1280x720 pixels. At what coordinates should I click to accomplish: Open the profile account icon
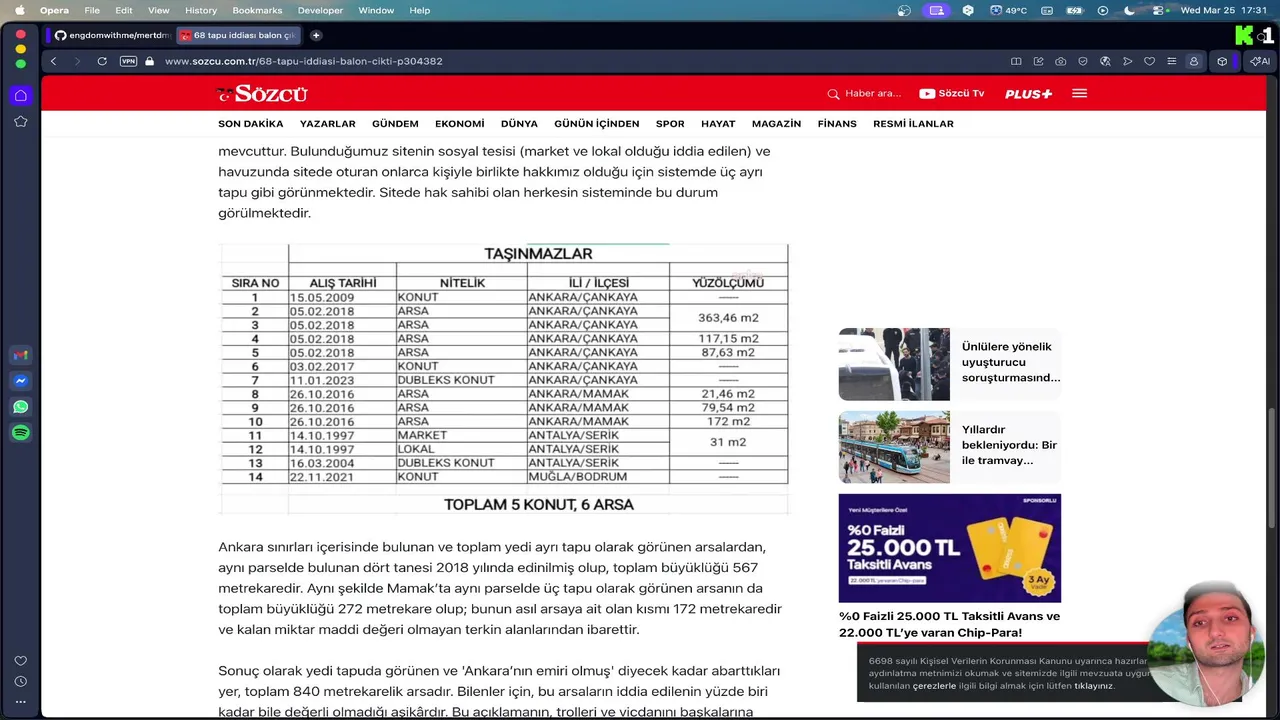click(x=1193, y=61)
